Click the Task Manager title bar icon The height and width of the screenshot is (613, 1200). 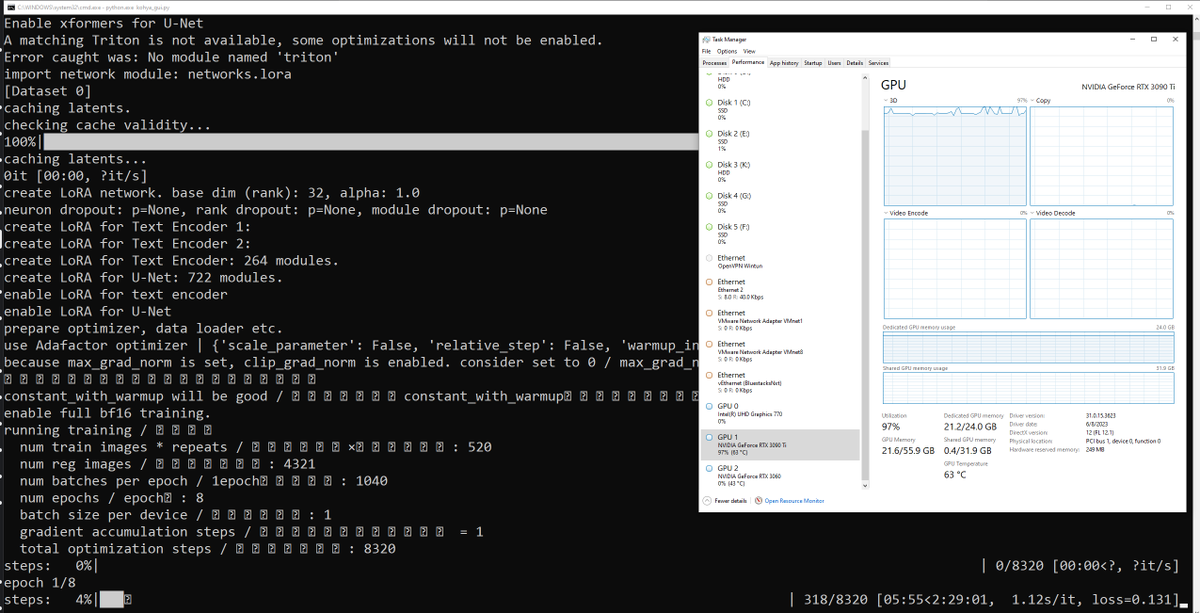click(x=706, y=39)
